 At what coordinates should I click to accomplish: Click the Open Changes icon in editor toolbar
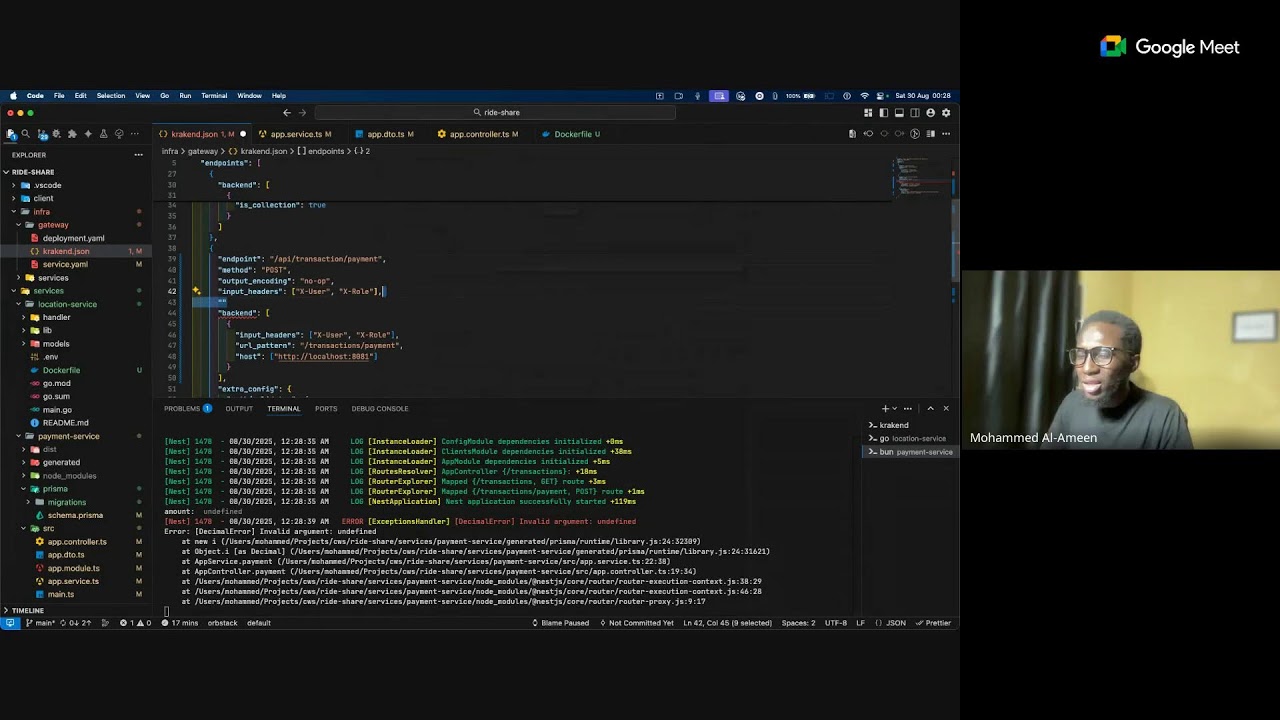pyautogui.click(x=852, y=134)
